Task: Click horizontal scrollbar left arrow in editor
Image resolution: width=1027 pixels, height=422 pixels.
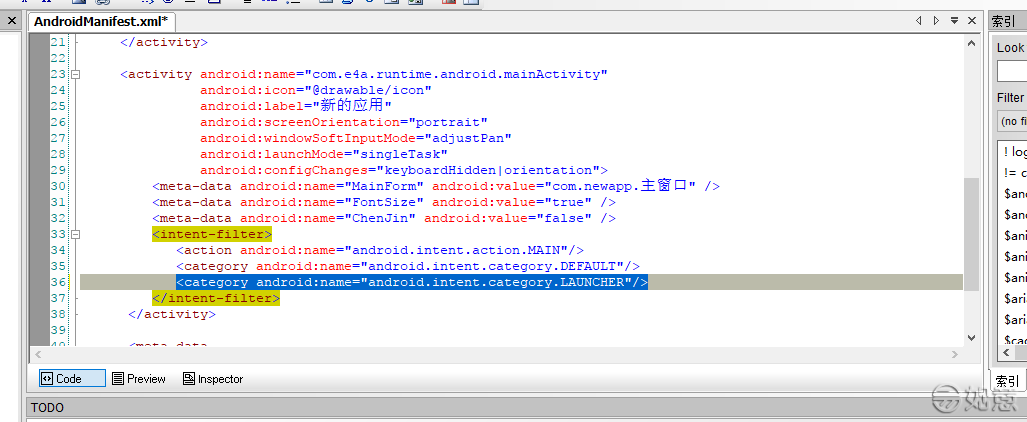Action: point(39,354)
